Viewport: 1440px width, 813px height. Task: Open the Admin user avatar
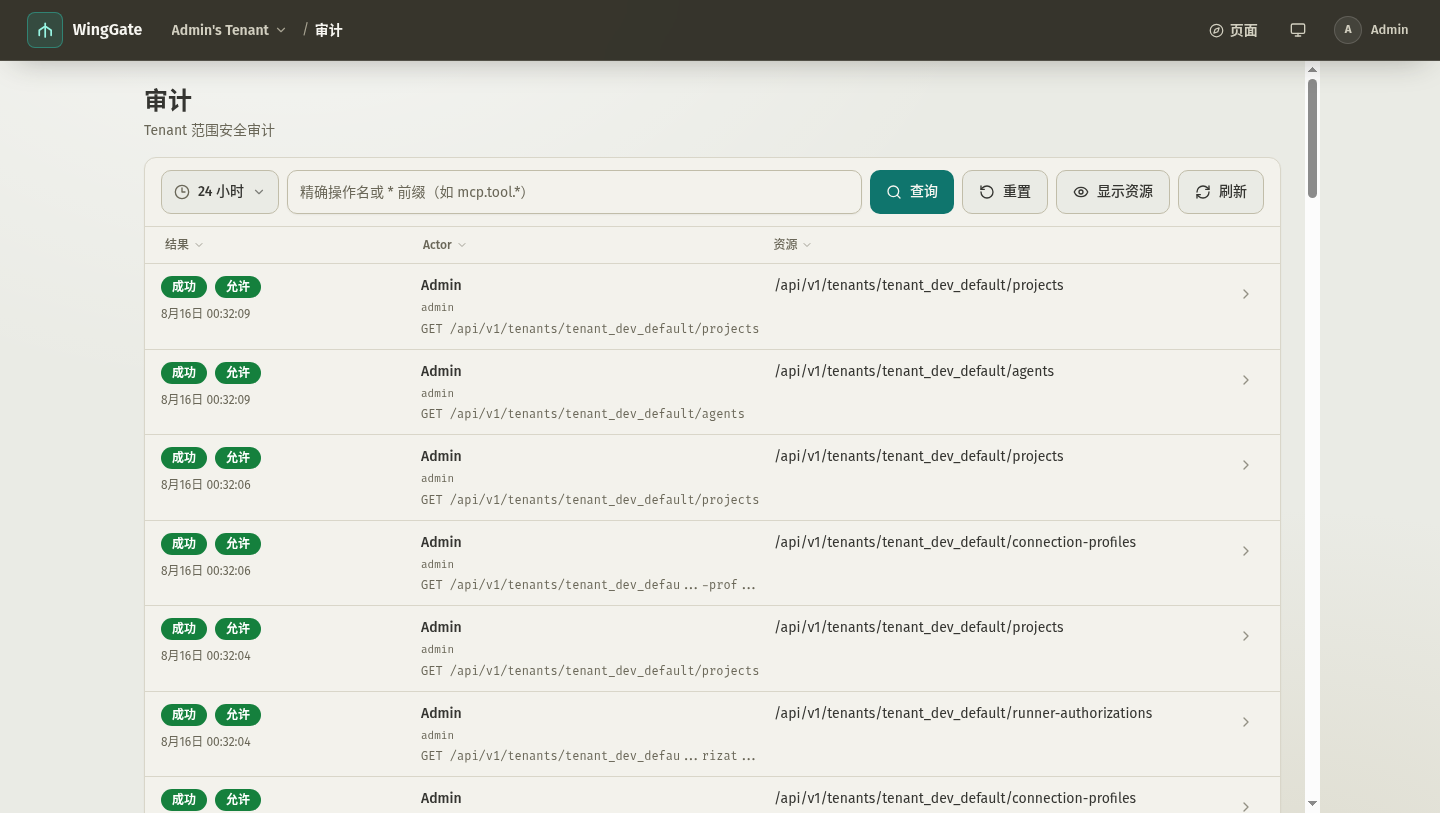[1348, 30]
